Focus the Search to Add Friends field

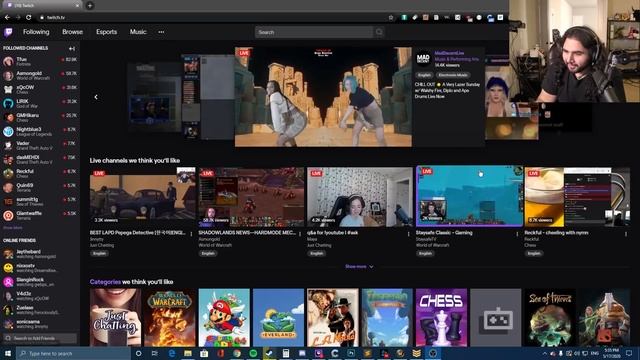[x=40, y=338]
